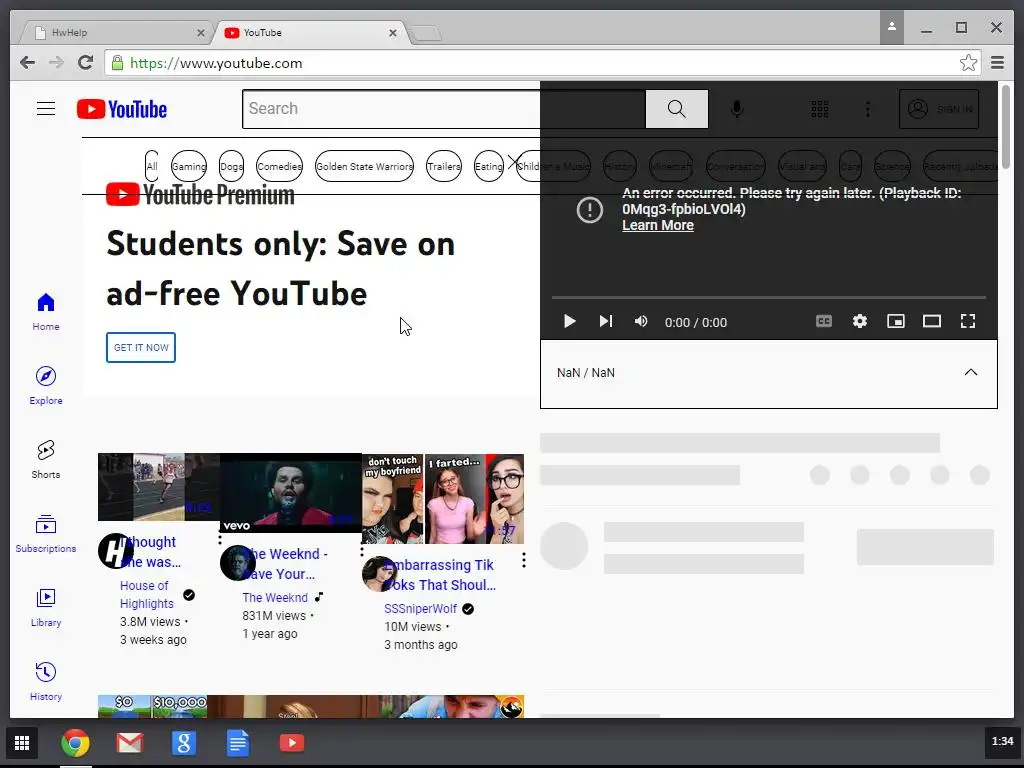Switch to miniplayer mode

pos(896,321)
